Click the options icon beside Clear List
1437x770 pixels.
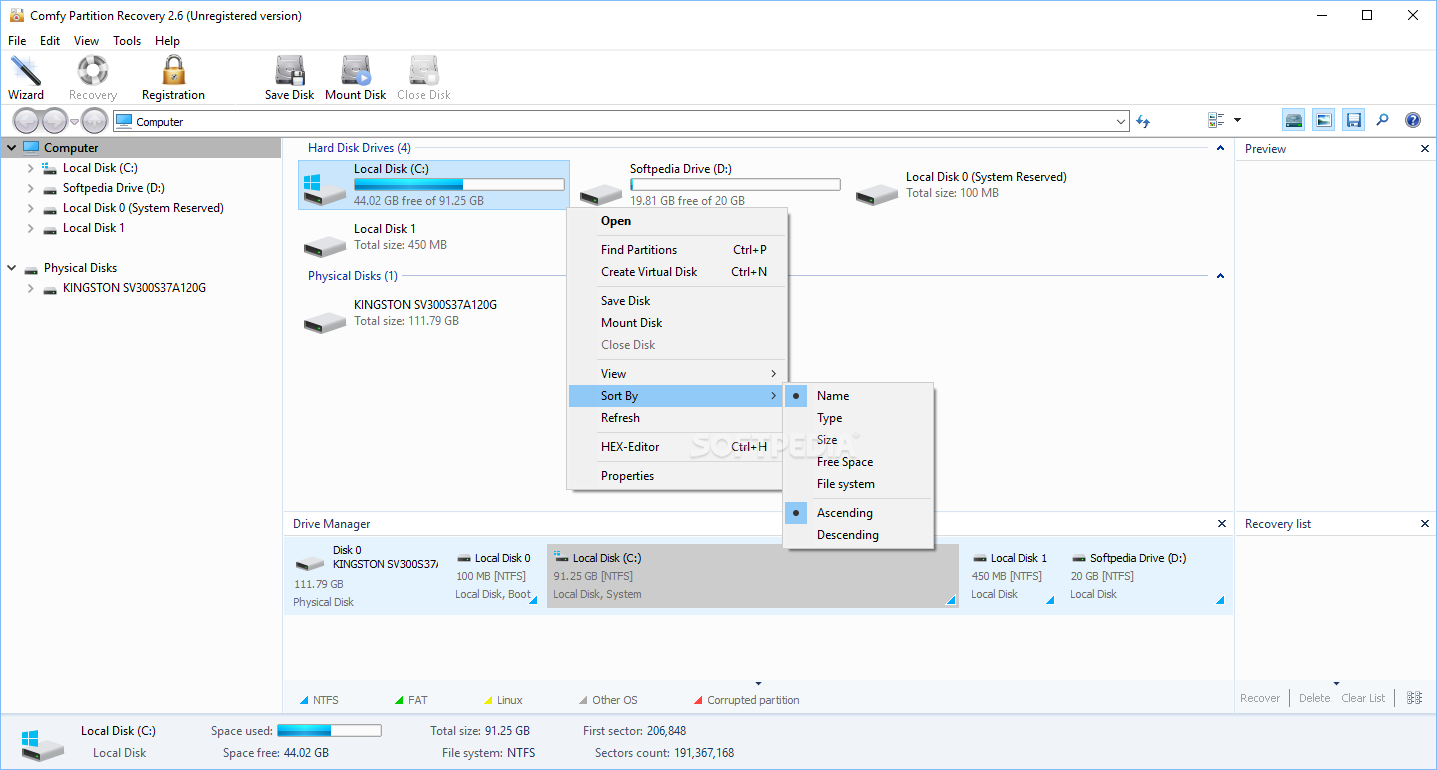1414,698
